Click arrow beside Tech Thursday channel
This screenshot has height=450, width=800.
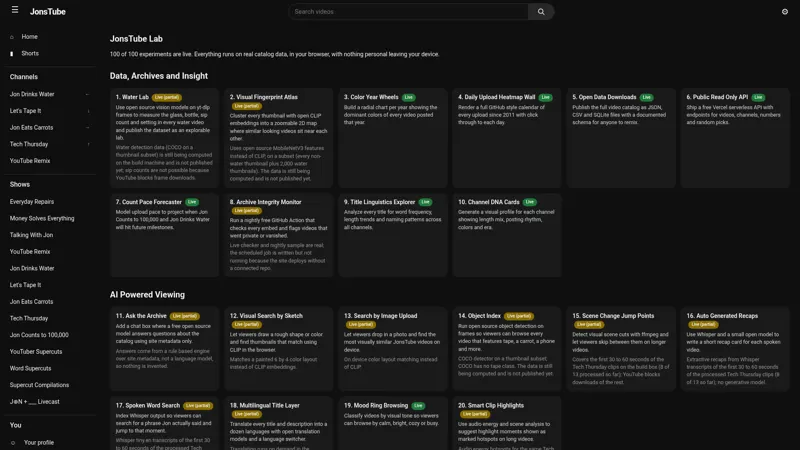(x=88, y=144)
